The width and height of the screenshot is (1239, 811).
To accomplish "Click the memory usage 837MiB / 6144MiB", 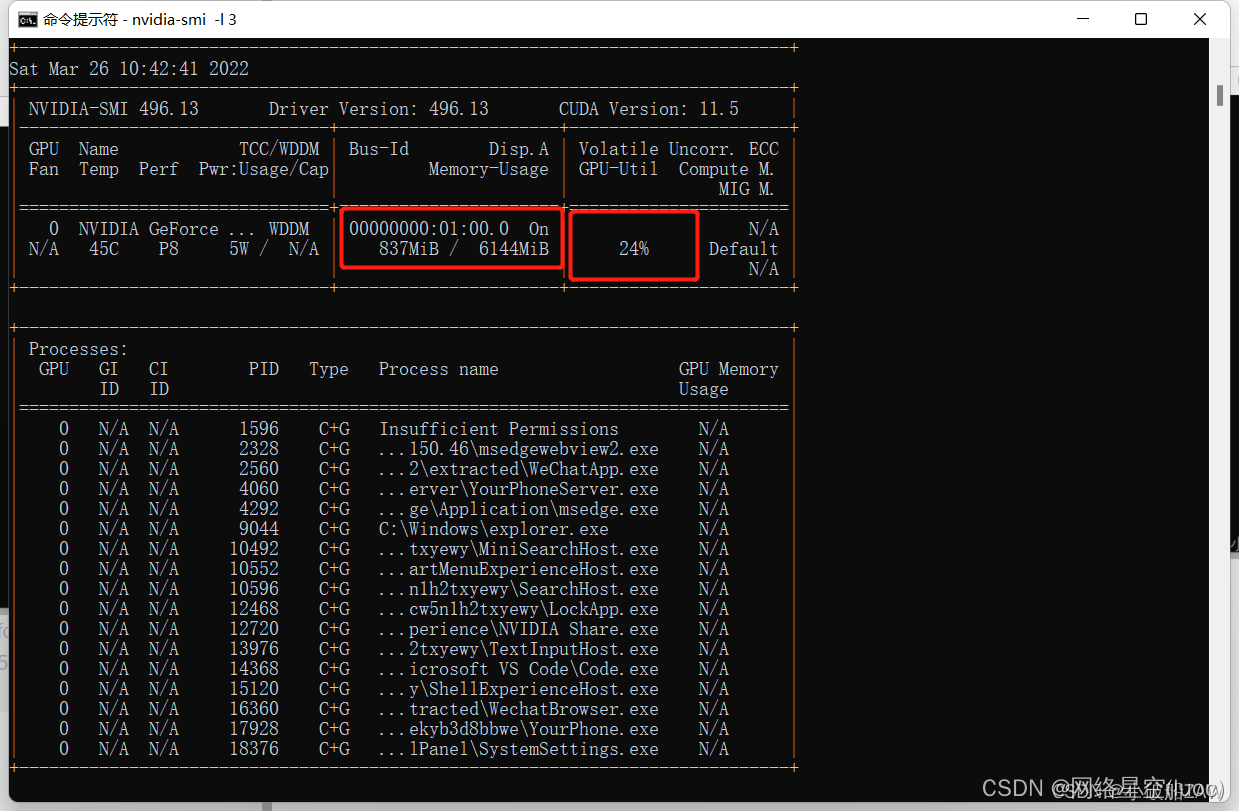I will click(464, 249).
